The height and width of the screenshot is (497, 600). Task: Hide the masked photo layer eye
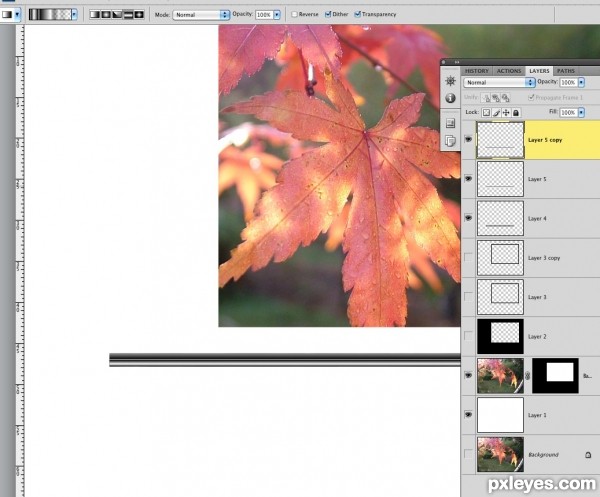(x=468, y=376)
